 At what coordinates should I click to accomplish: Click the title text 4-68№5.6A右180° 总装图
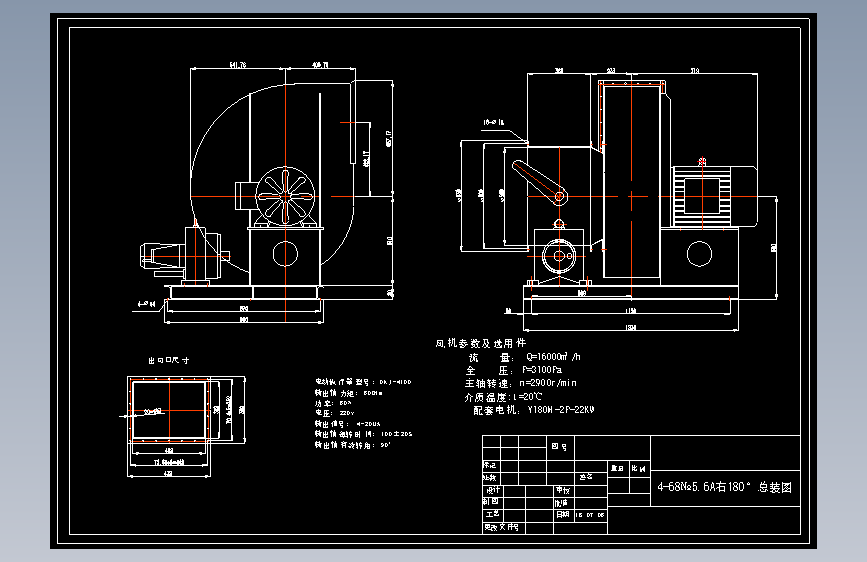coord(724,487)
